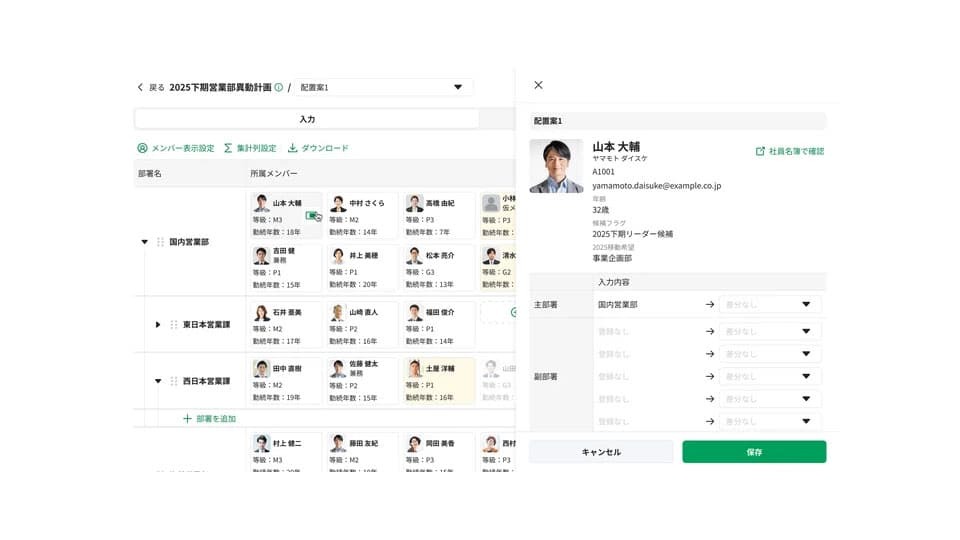The width and height of the screenshot is (960, 540).
Task: Click 福田 俊介 avatar
Action: tap(414, 313)
